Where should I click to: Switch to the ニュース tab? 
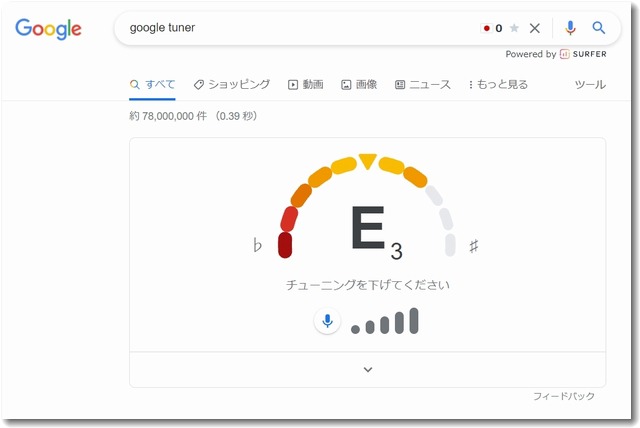point(423,84)
